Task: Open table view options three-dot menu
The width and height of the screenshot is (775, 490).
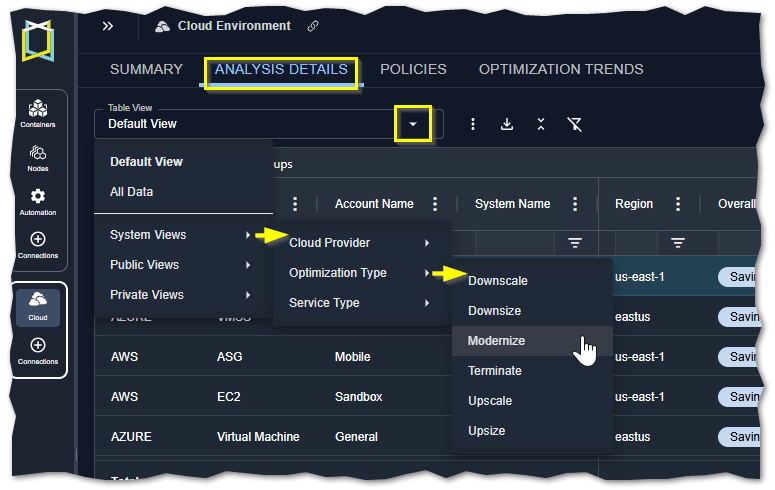Action: pyautogui.click(x=473, y=124)
